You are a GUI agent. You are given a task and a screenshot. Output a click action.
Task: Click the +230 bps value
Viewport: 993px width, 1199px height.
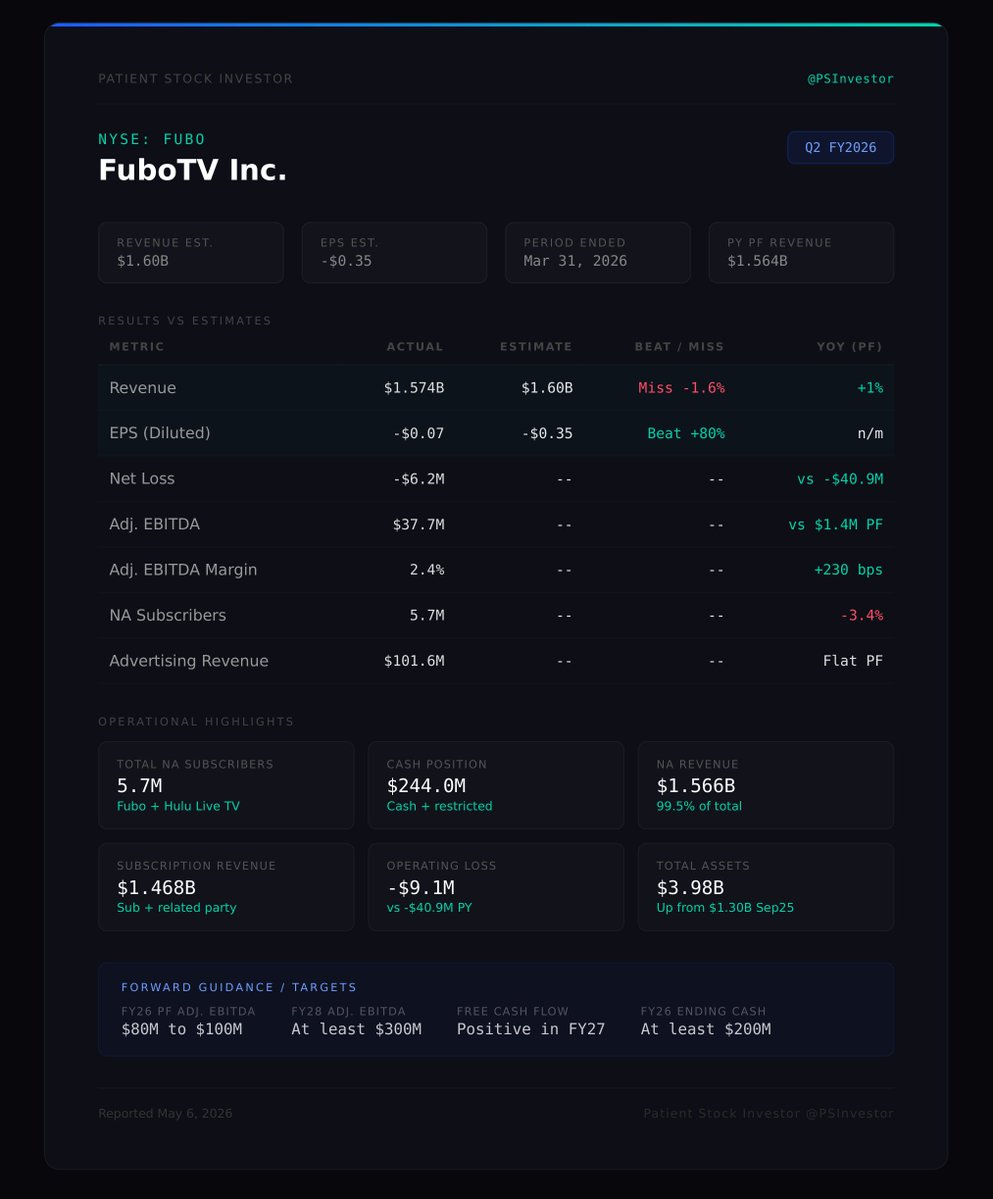(848, 570)
